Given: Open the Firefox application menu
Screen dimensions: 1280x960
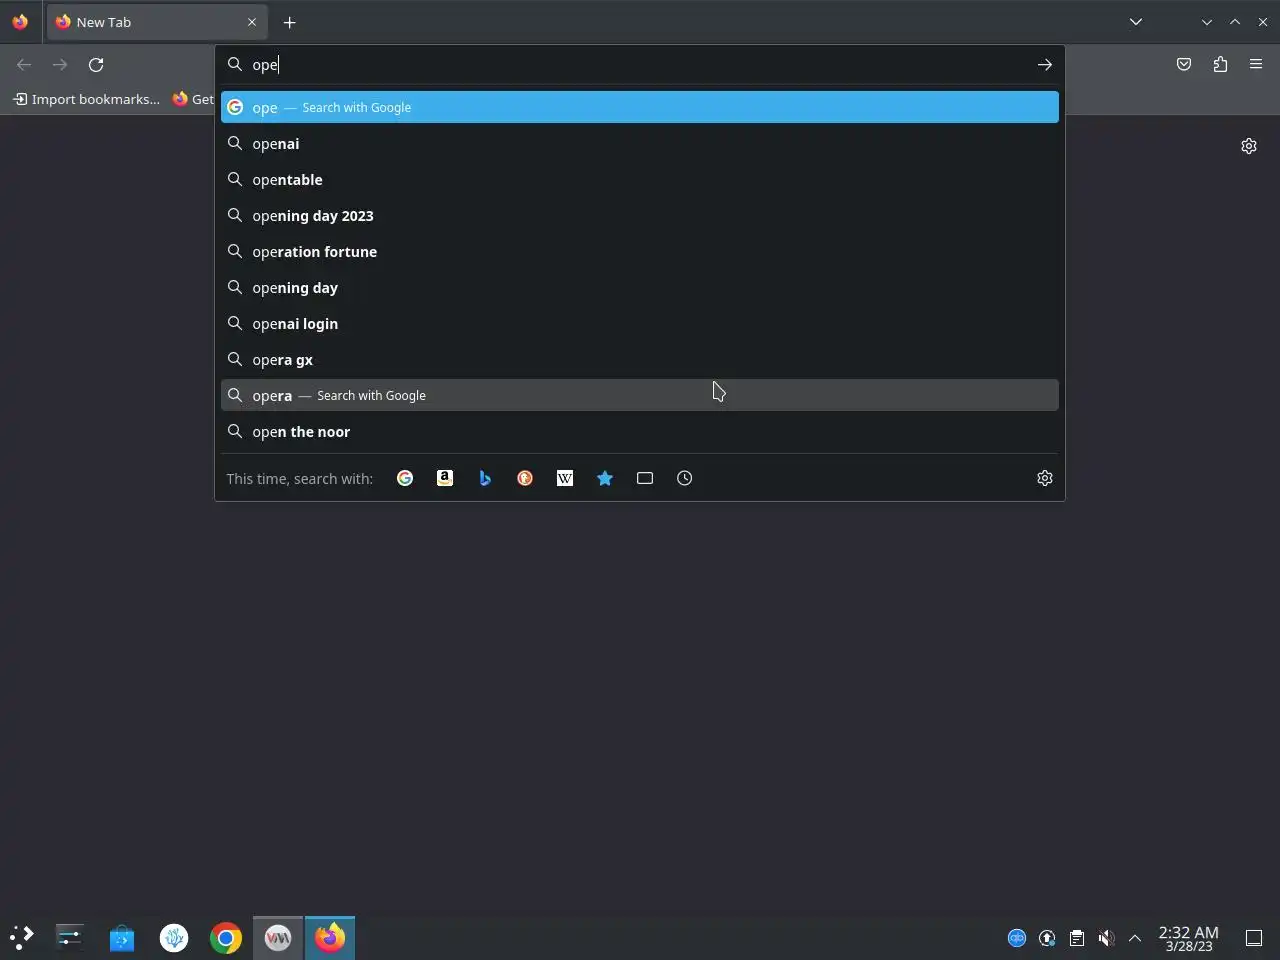Looking at the screenshot, I should [1256, 64].
